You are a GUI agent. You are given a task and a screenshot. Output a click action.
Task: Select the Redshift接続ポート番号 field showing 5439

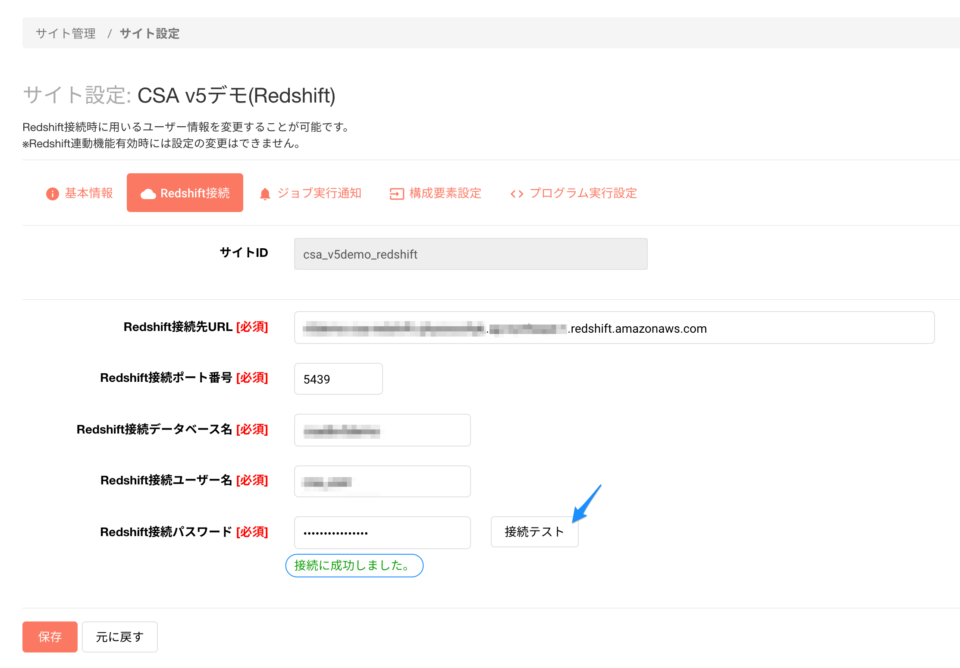point(337,378)
